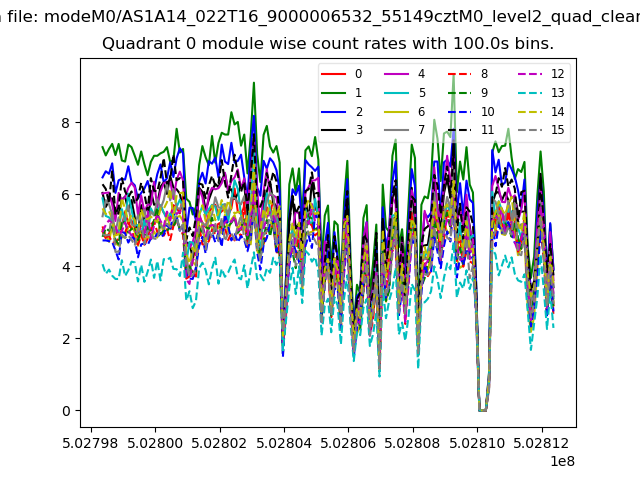Click the green solid line for module 1
This screenshot has width=640, height=480.
[336, 93]
